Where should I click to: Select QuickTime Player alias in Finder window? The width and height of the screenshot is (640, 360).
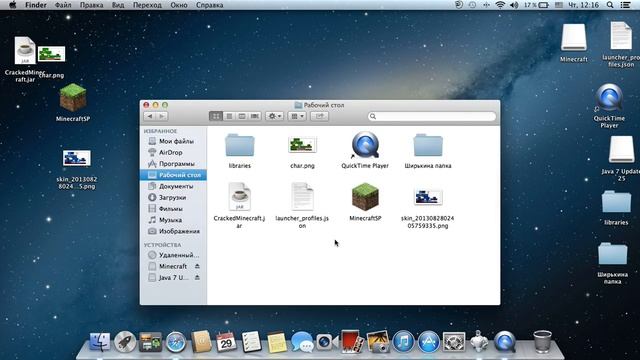coord(365,145)
